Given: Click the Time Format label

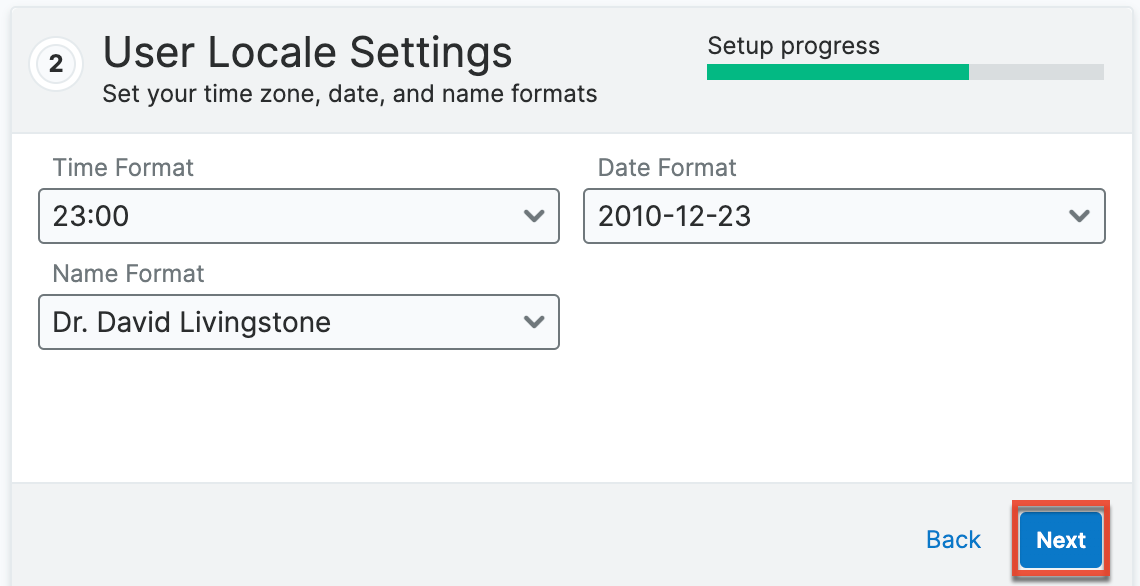Looking at the screenshot, I should pyautogui.click(x=122, y=168).
